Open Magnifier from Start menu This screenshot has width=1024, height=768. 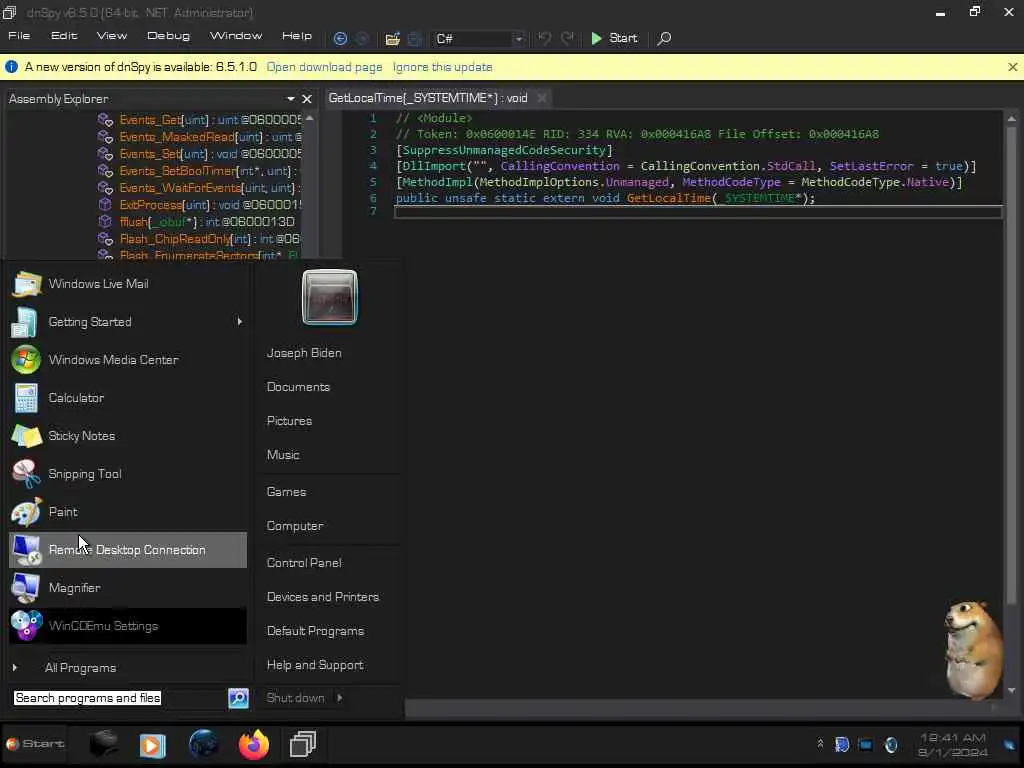coord(128,588)
